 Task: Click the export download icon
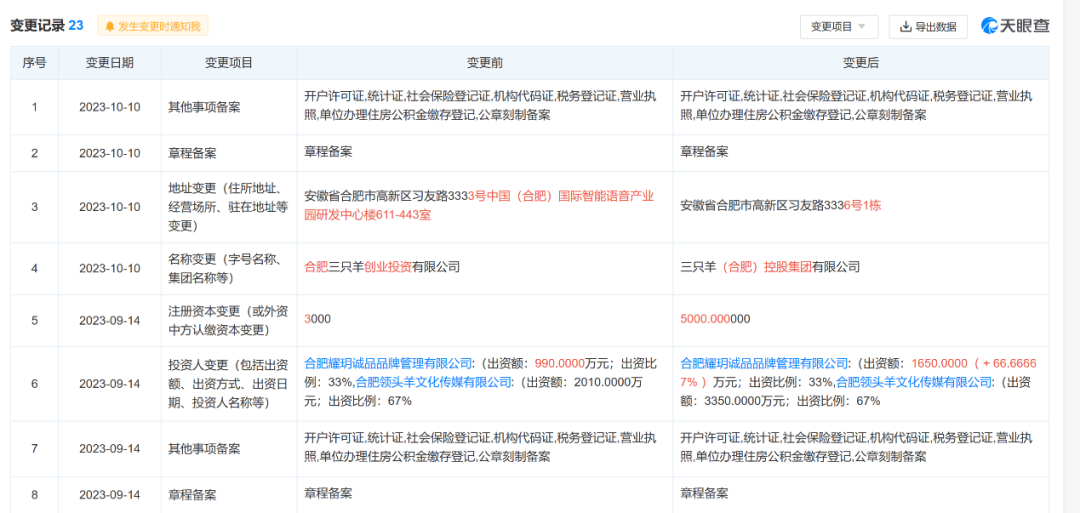click(906, 27)
